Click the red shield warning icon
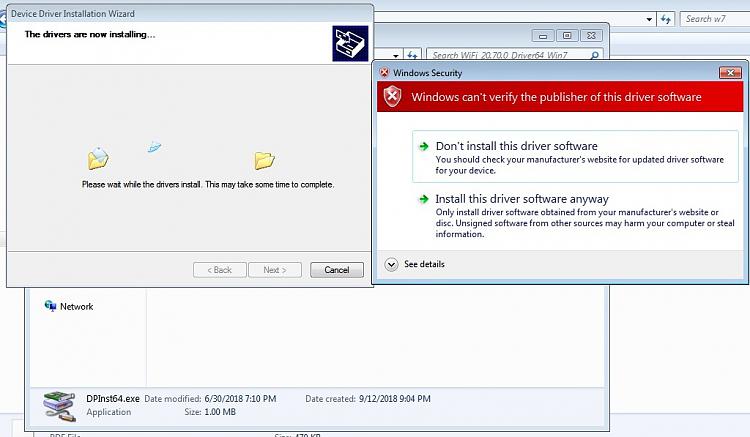Viewport: 750px width, 437px height. point(392,97)
